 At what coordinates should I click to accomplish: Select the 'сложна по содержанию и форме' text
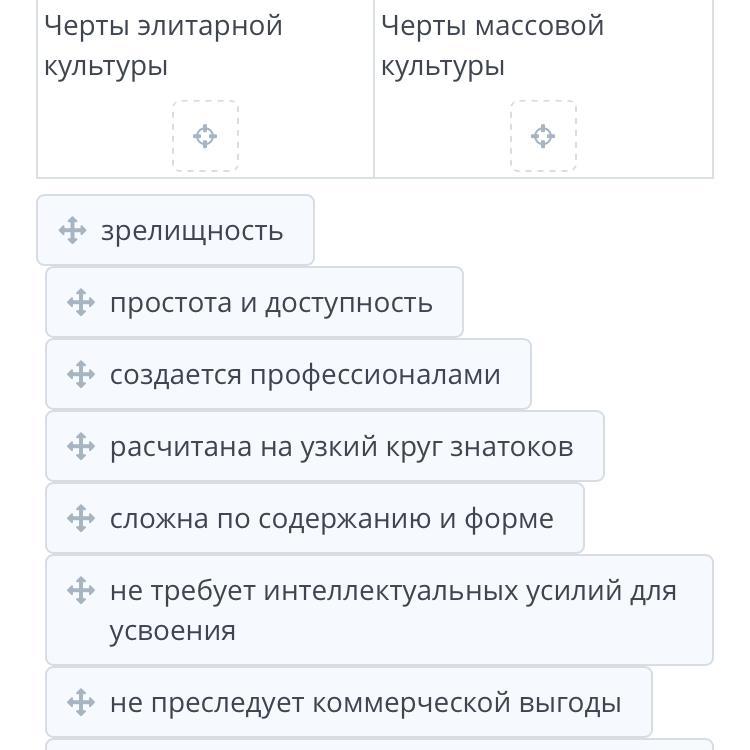point(331,518)
